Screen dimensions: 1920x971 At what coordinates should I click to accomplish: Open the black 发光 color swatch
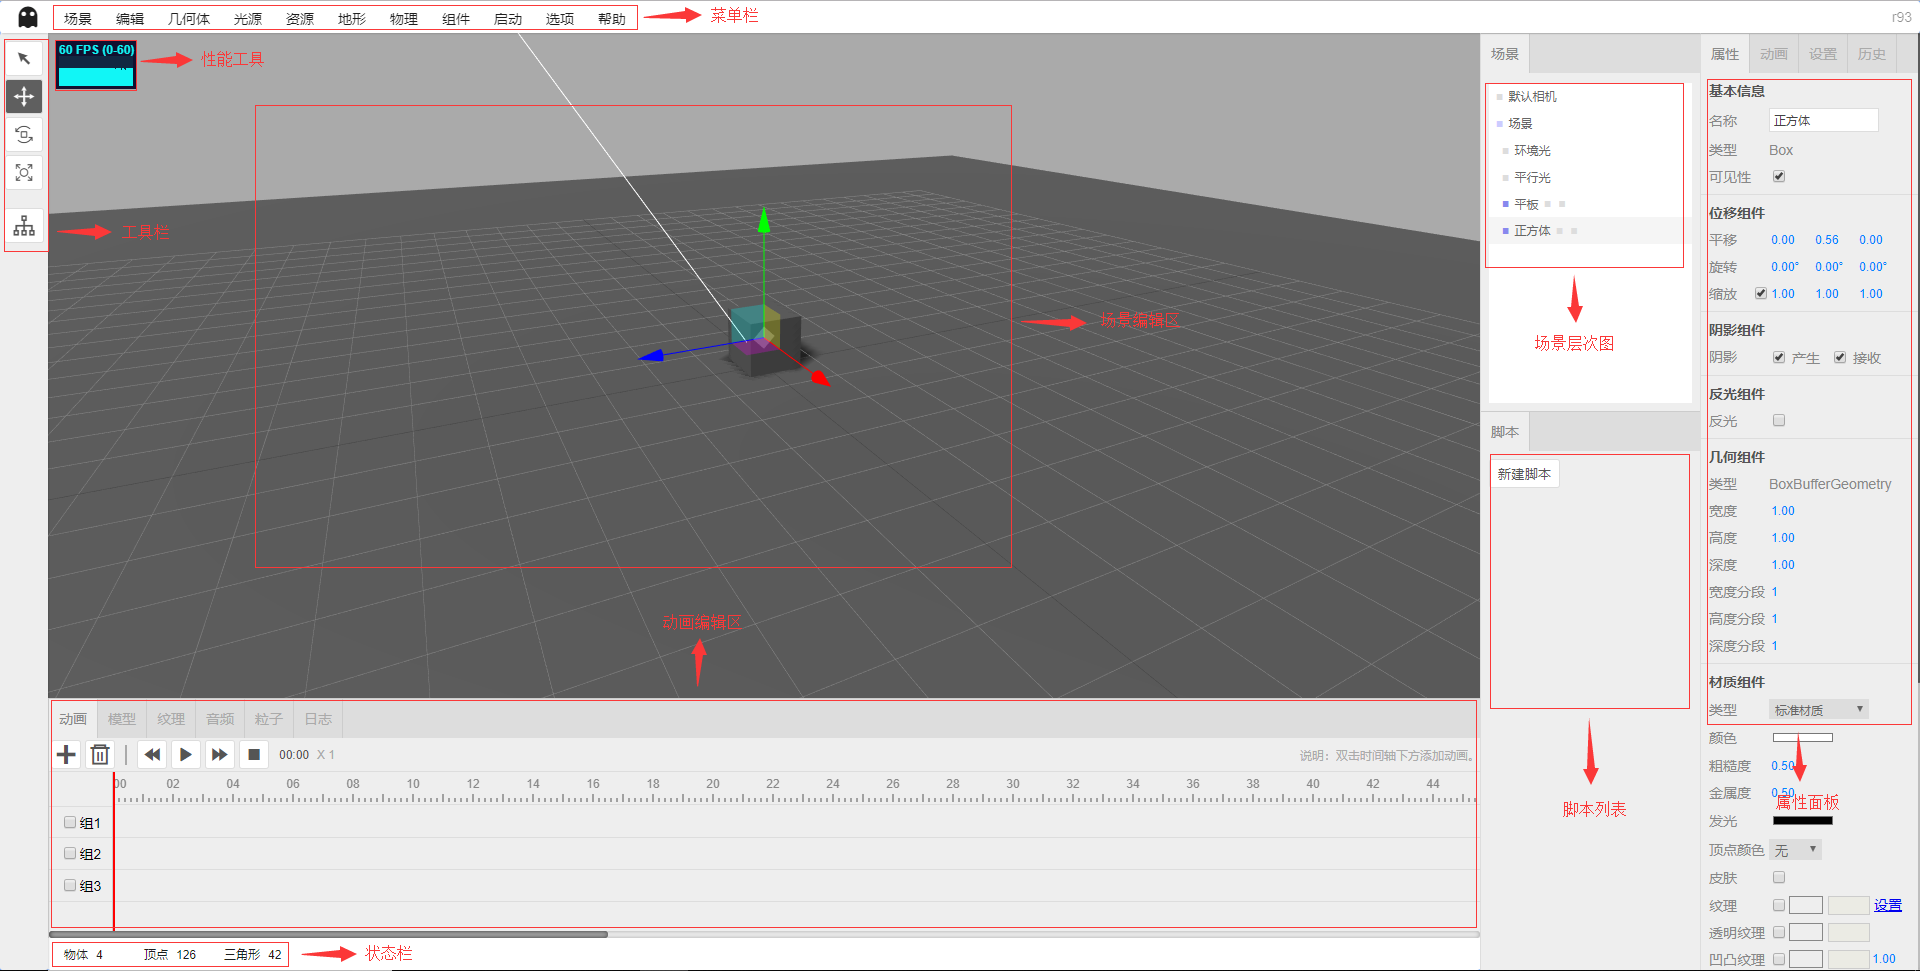(x=1802, y=821)
